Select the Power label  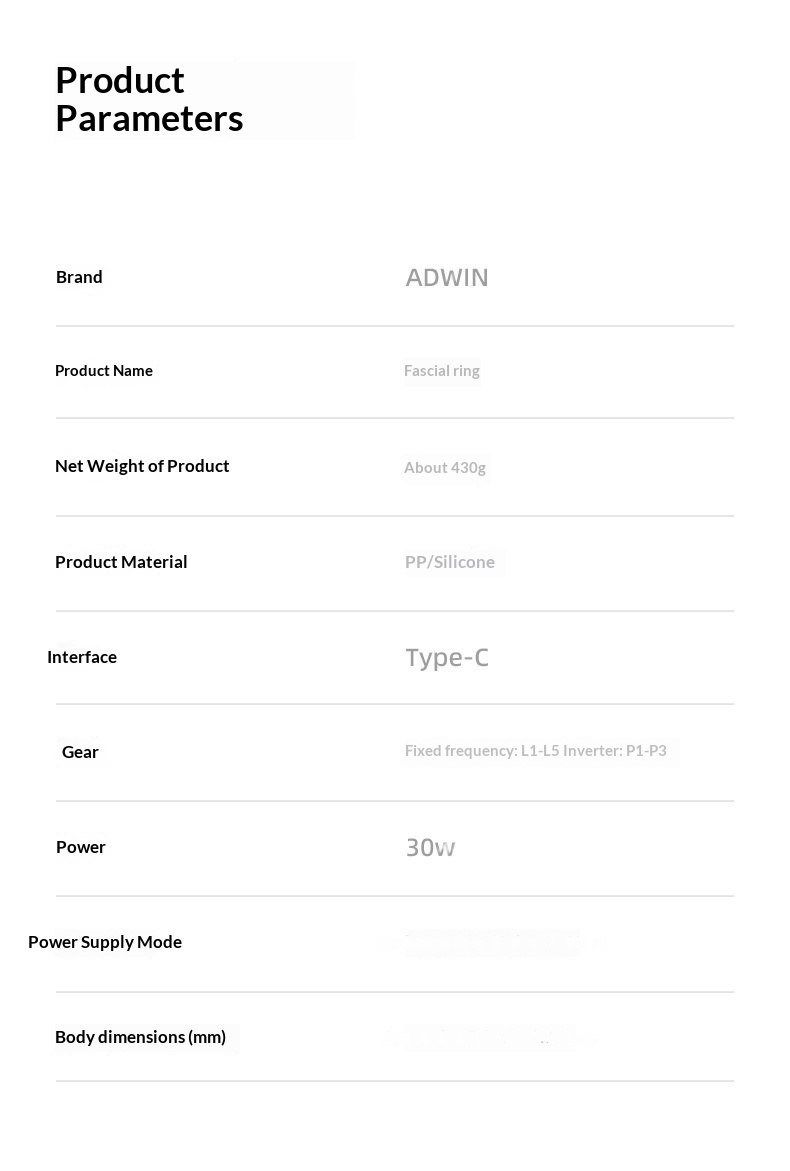(x=81, y=847)
